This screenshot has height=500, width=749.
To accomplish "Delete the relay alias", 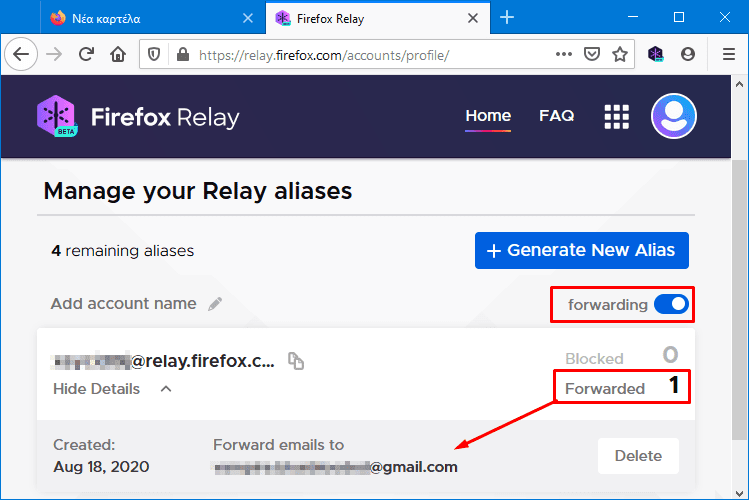I will point(638,456).
